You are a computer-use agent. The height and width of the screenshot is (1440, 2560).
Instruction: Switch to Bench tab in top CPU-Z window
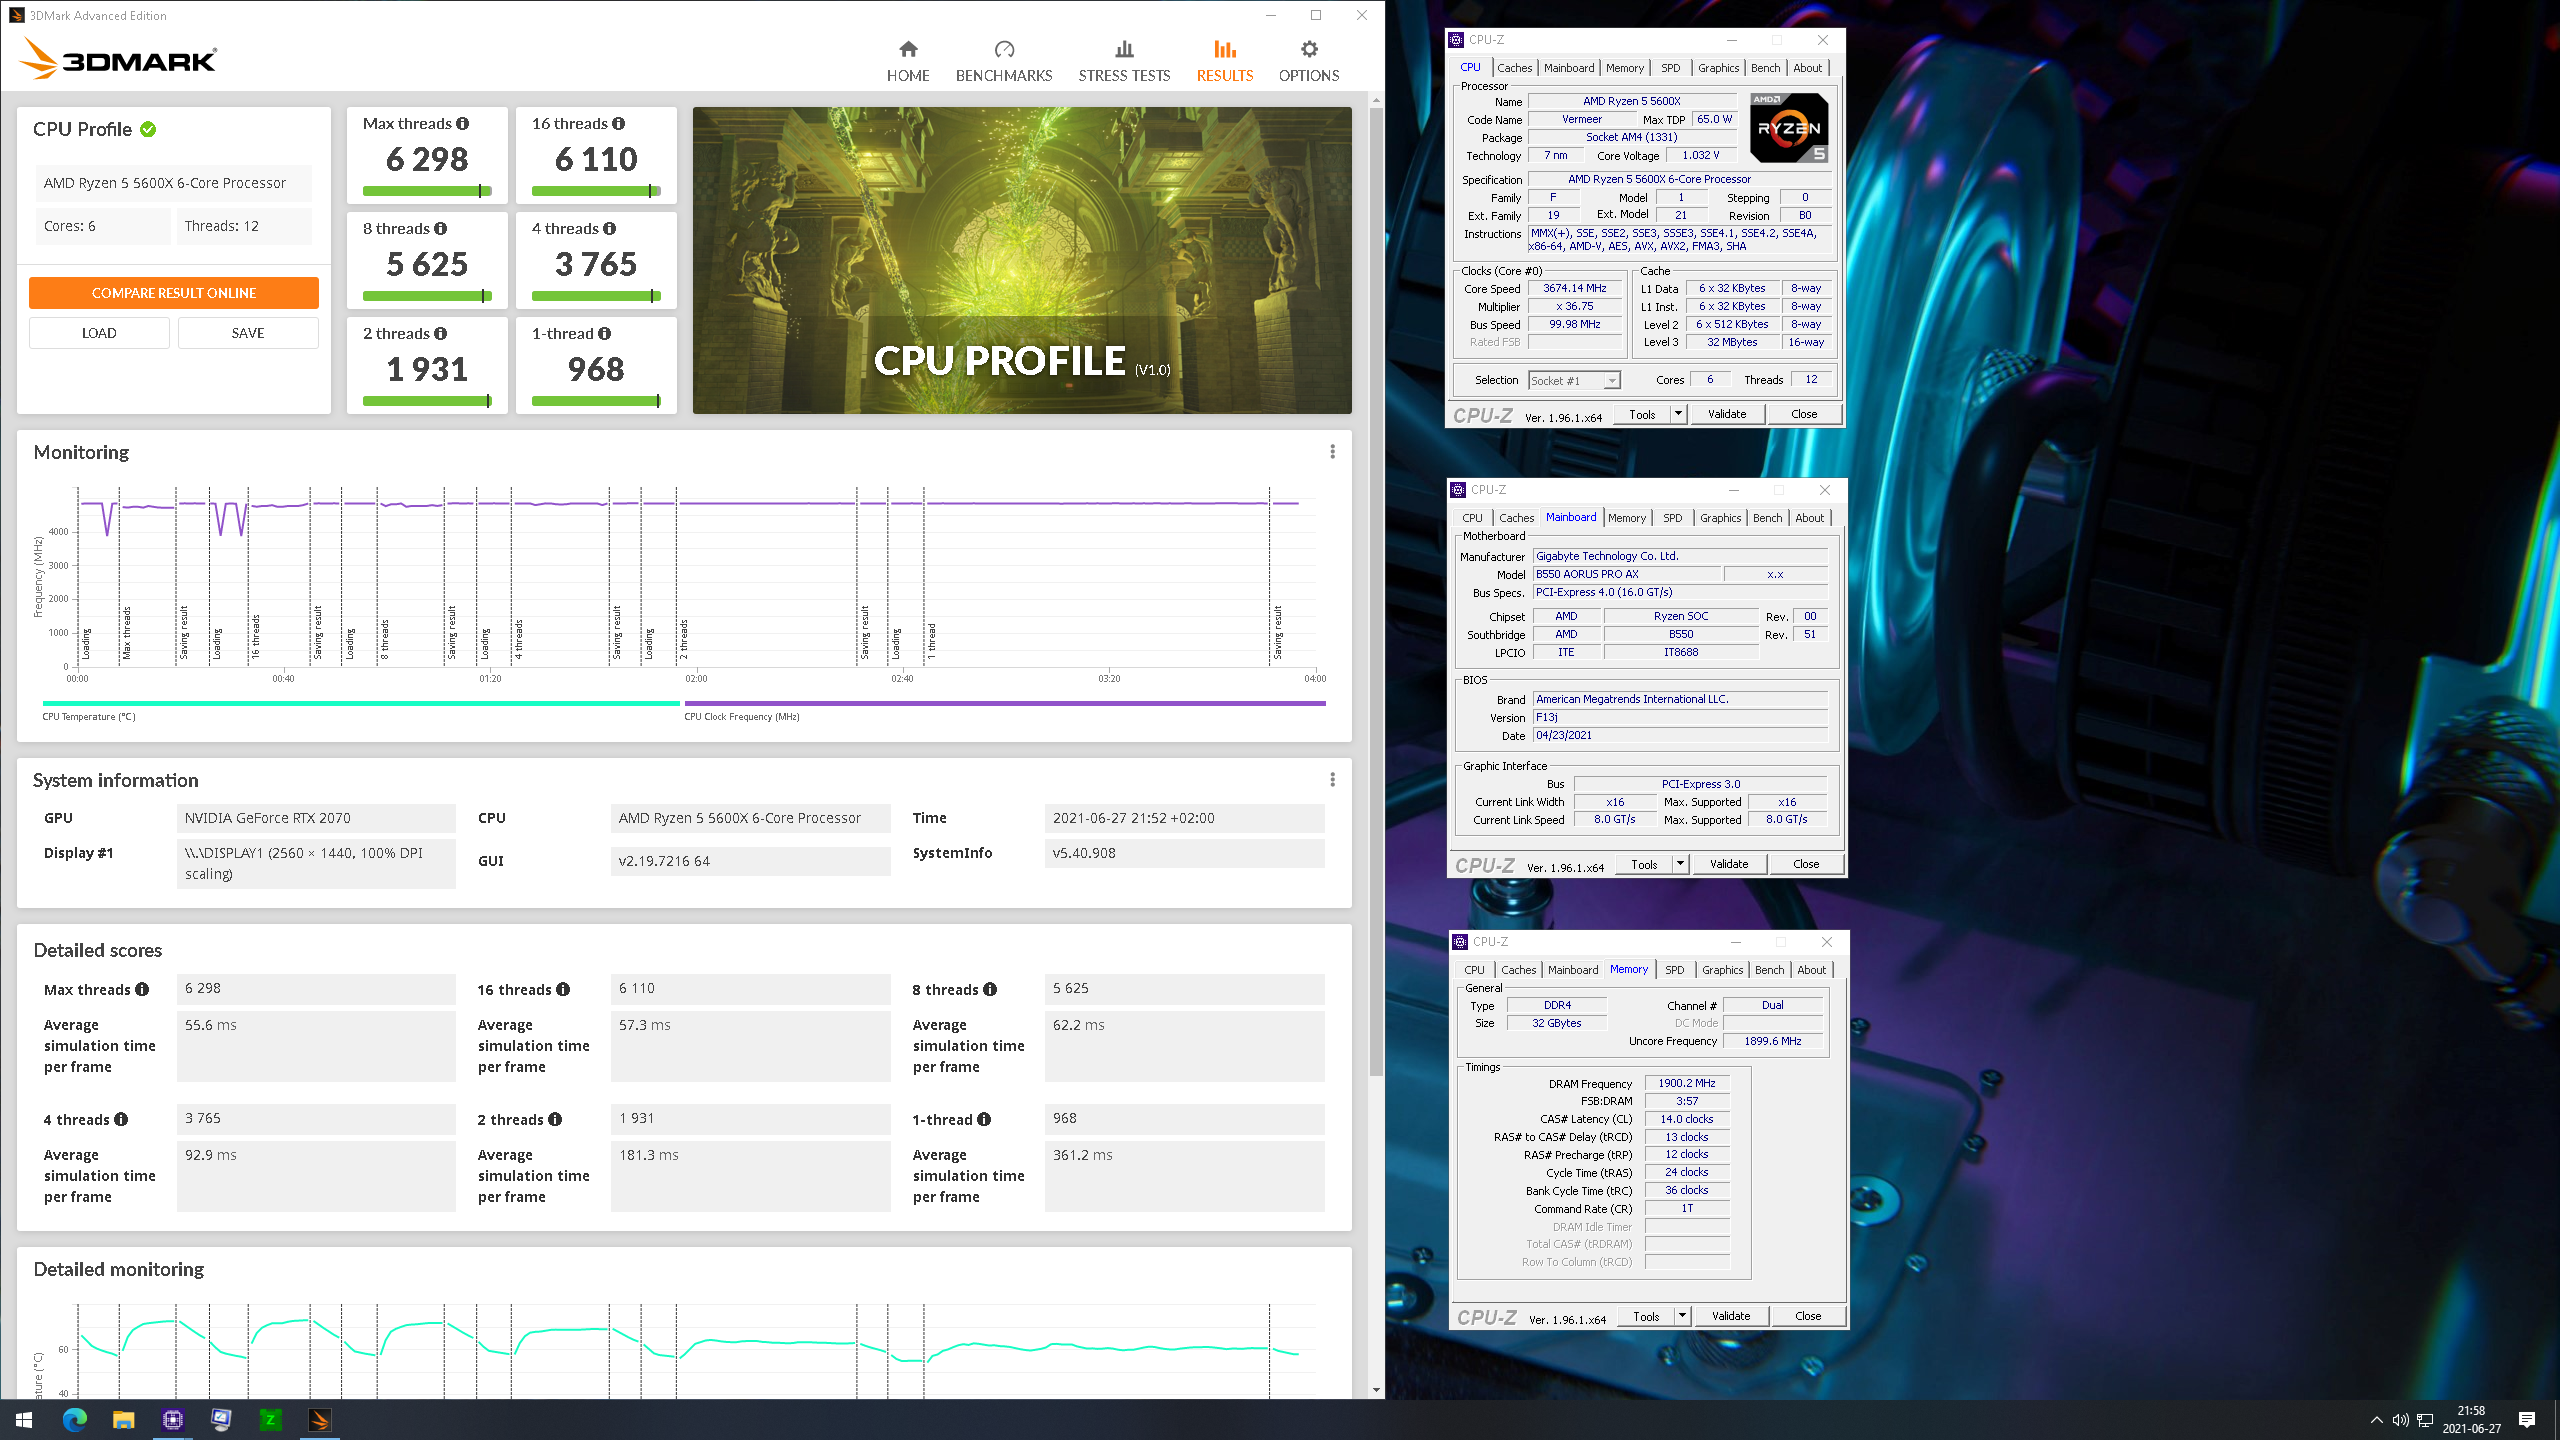(1765, 68)
